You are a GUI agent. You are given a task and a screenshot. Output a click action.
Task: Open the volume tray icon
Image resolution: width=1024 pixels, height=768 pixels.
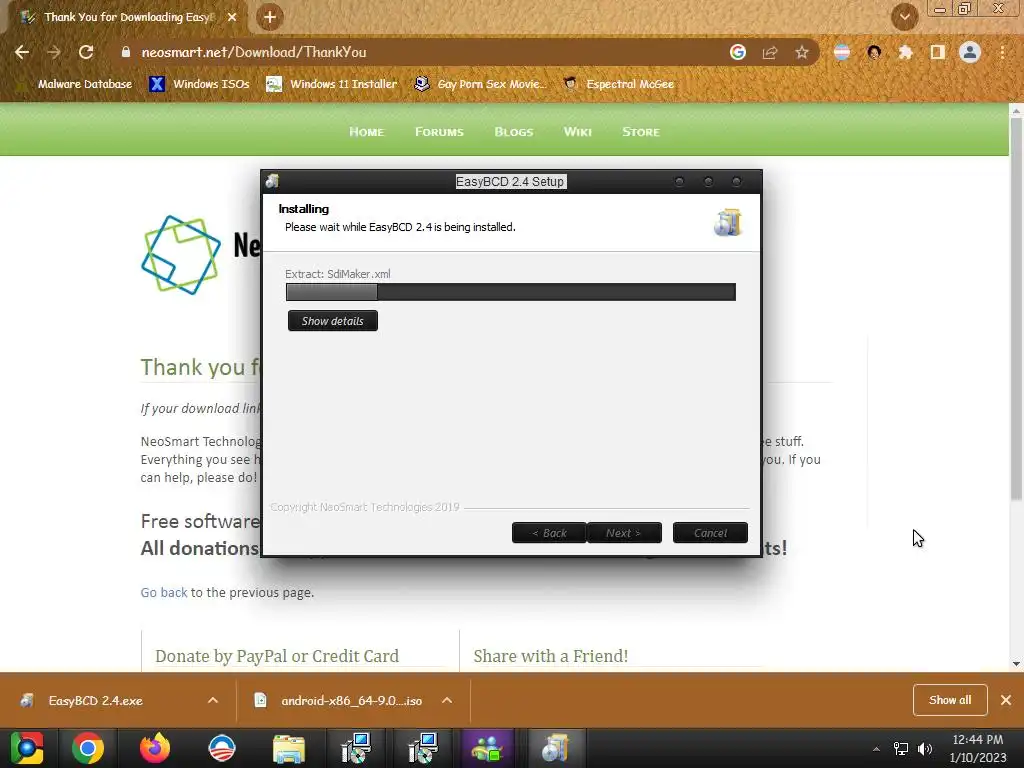pyautogui.click(x=925, y=749)
